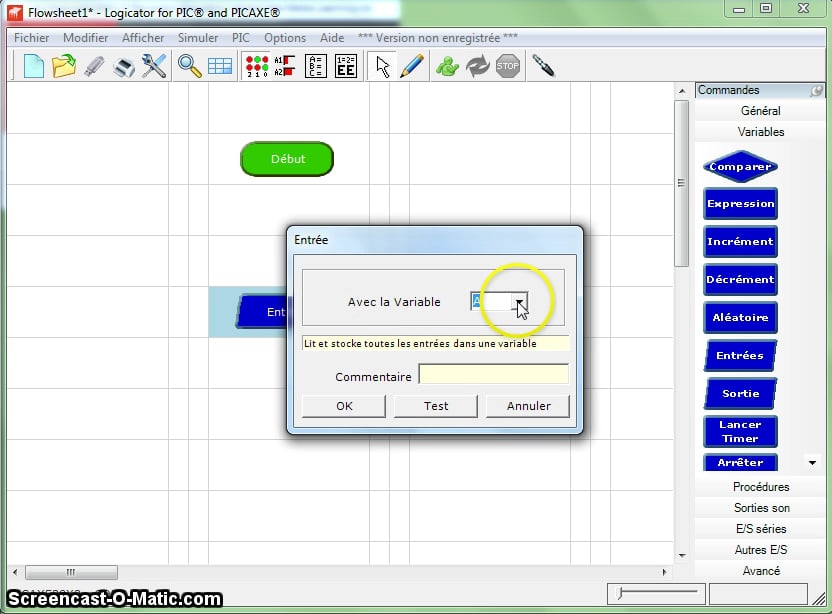Select the Incrément command block

coord(740,241)
